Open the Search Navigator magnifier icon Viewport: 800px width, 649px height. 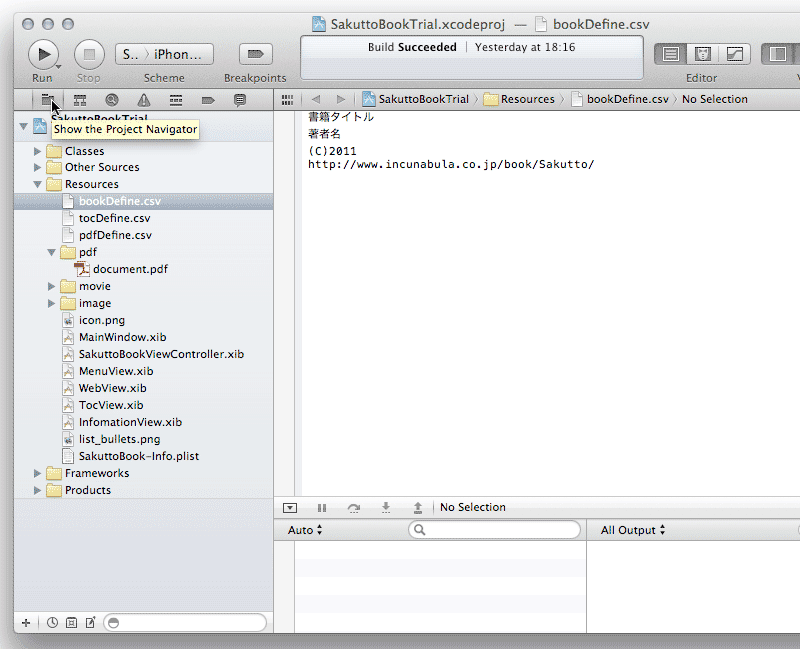112,100
